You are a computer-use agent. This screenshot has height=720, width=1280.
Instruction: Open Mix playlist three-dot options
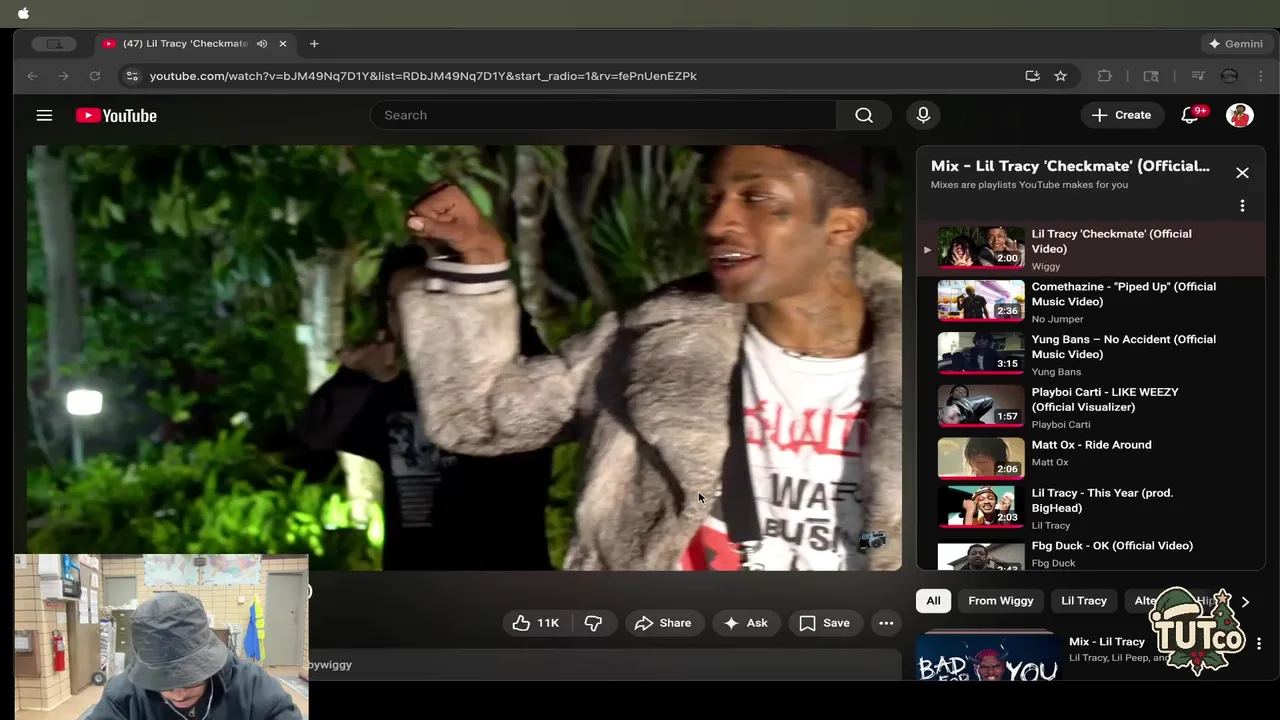[1242, 206]
